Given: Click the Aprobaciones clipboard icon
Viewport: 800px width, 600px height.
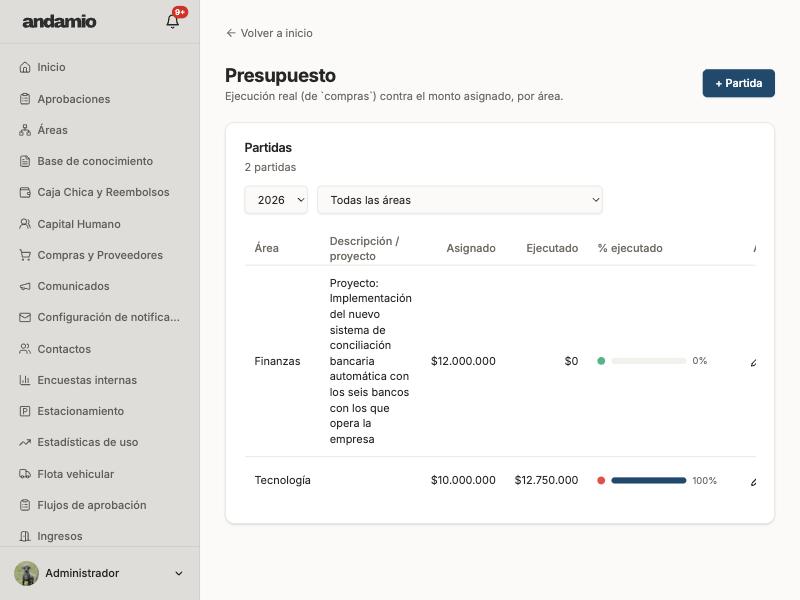Looking at the screenshot, I should click(x=25, y=99).
